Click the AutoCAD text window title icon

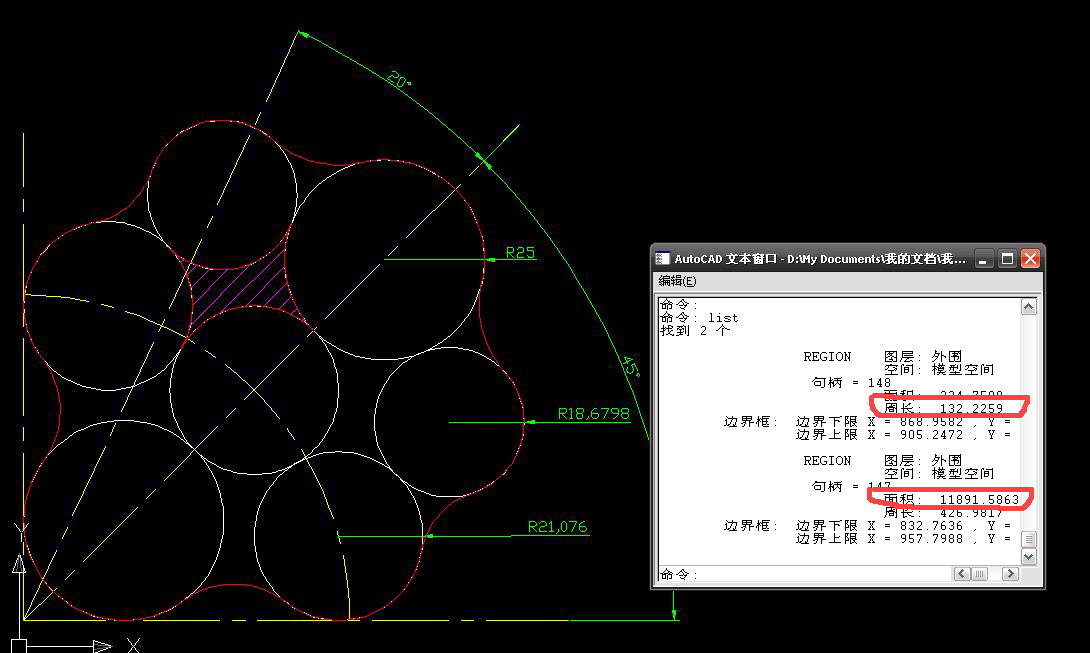pos(662,259)
